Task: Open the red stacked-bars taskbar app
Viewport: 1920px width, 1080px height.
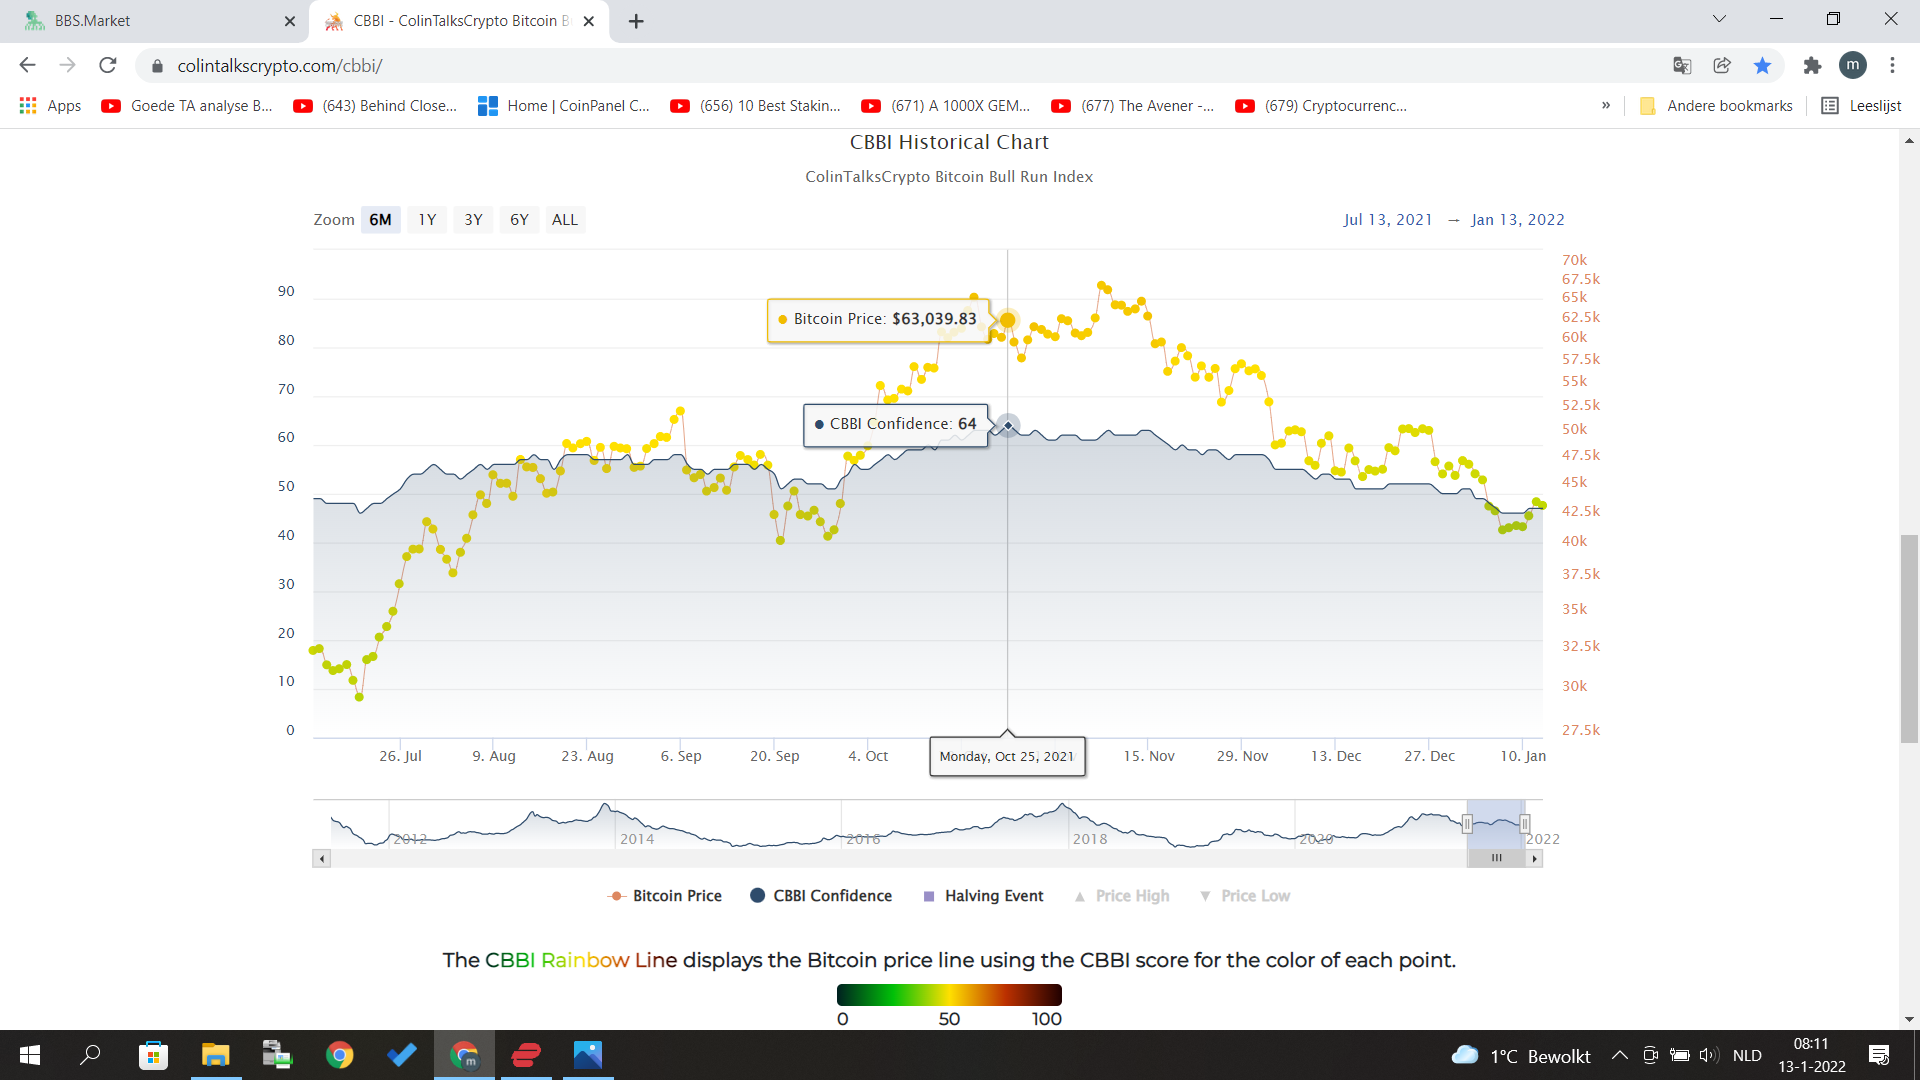Action: point(525,1055)
